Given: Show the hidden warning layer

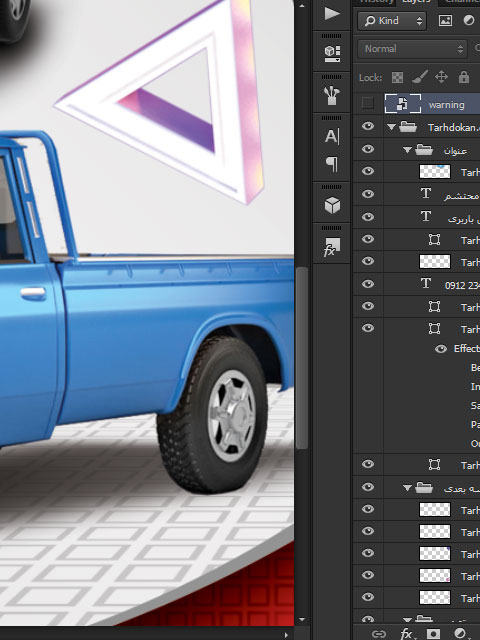Looking at the screenshot, I should pyautogui.click(x=367, y=103).
